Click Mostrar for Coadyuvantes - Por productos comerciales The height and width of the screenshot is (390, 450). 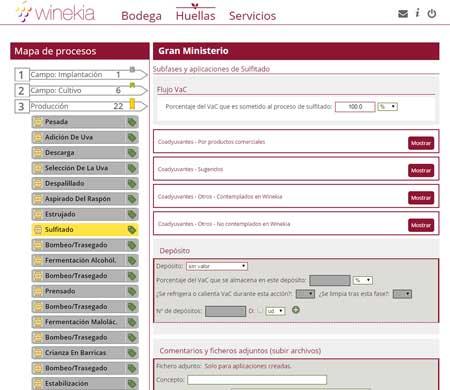pyautogui.click(x=421, y=143)
